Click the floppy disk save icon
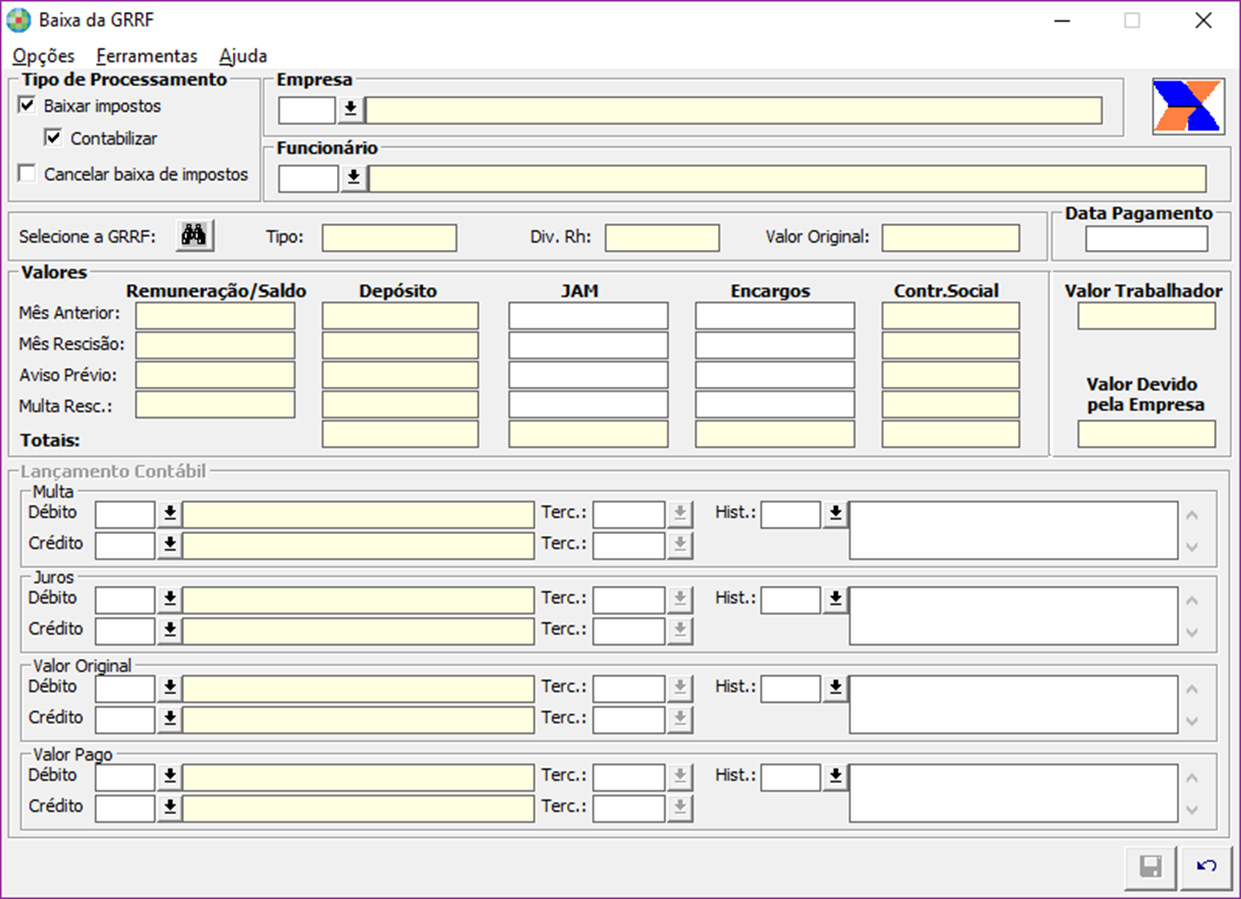This screenshot has width=1241, height=899. (1151, 866)
